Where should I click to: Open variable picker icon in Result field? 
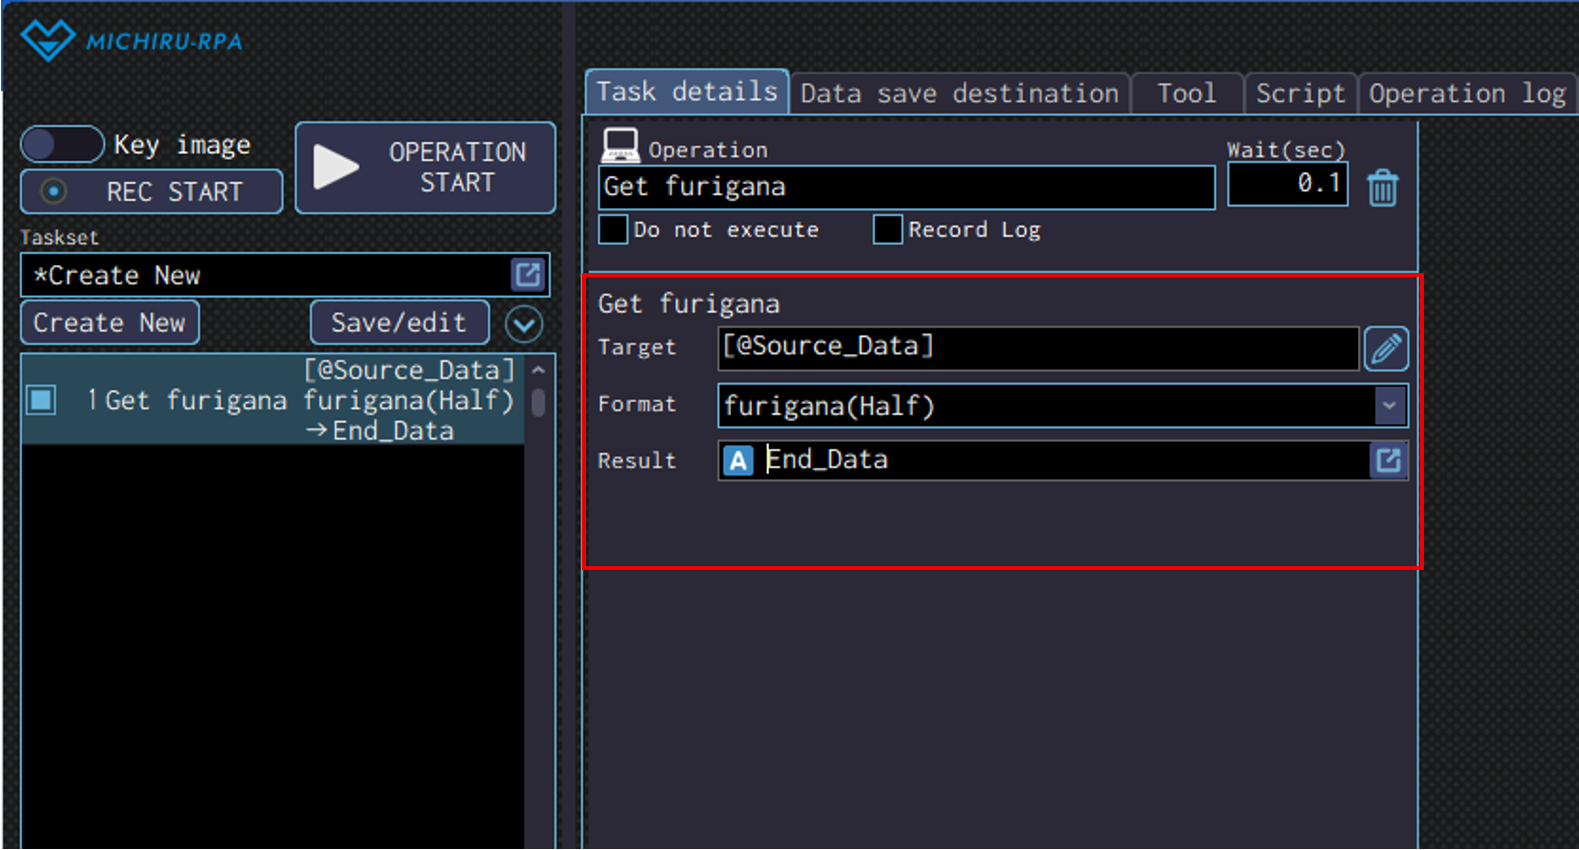click(x=1388, y=460)
